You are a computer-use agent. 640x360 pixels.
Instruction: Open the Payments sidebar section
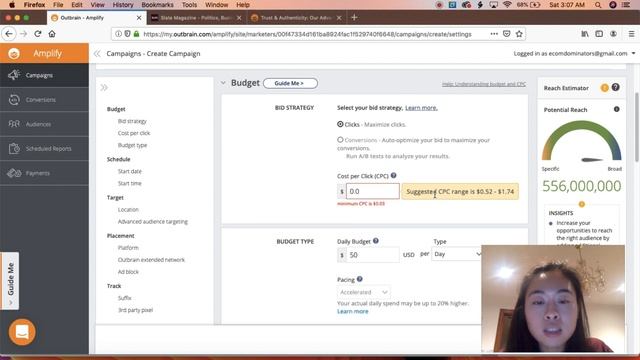(x=44, y=173)
